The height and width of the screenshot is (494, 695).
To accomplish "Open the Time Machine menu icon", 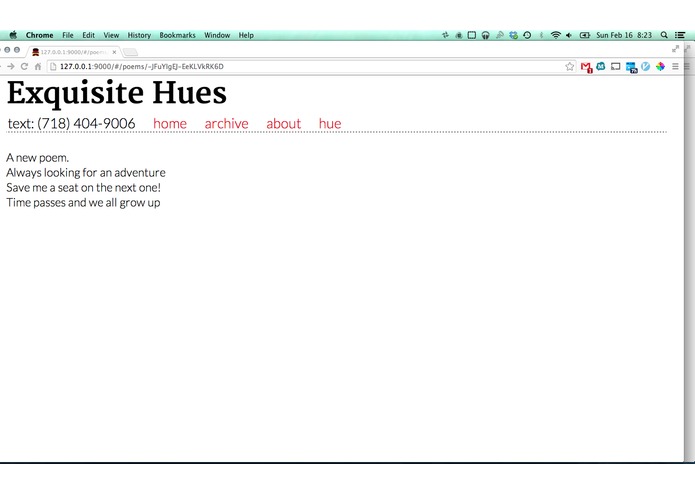I will pyautogui.click(x=527, y=35).
